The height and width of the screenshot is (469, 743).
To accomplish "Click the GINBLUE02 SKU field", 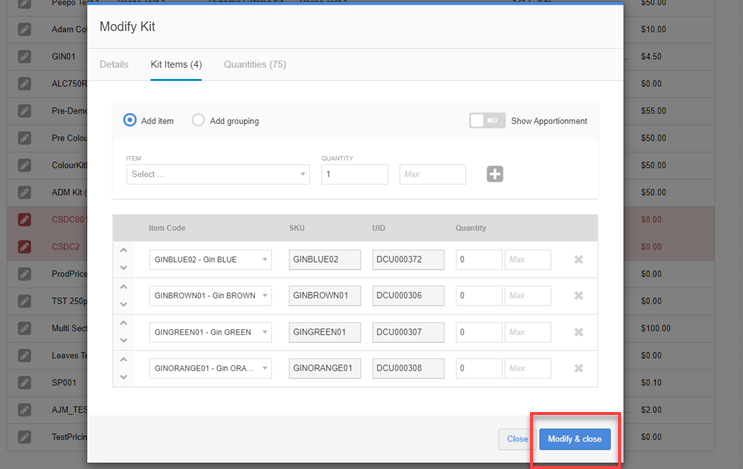I will [x=325, y=260].
